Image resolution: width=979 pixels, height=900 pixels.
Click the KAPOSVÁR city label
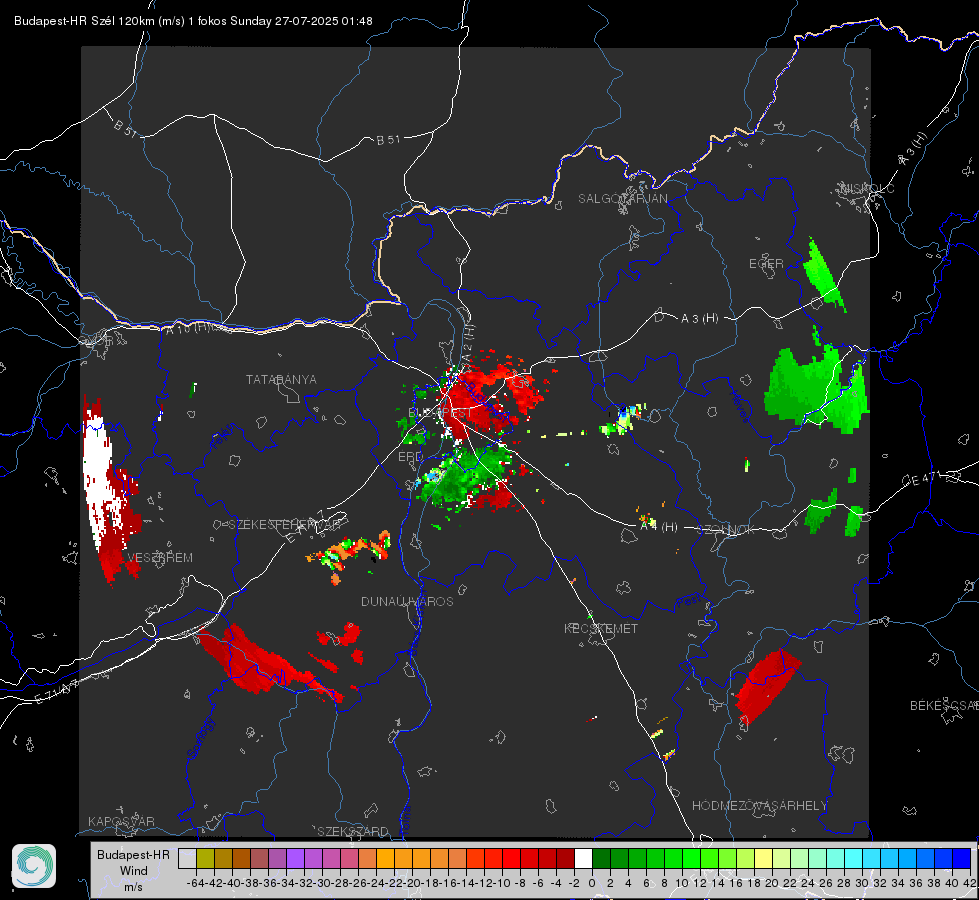[121, 821]
